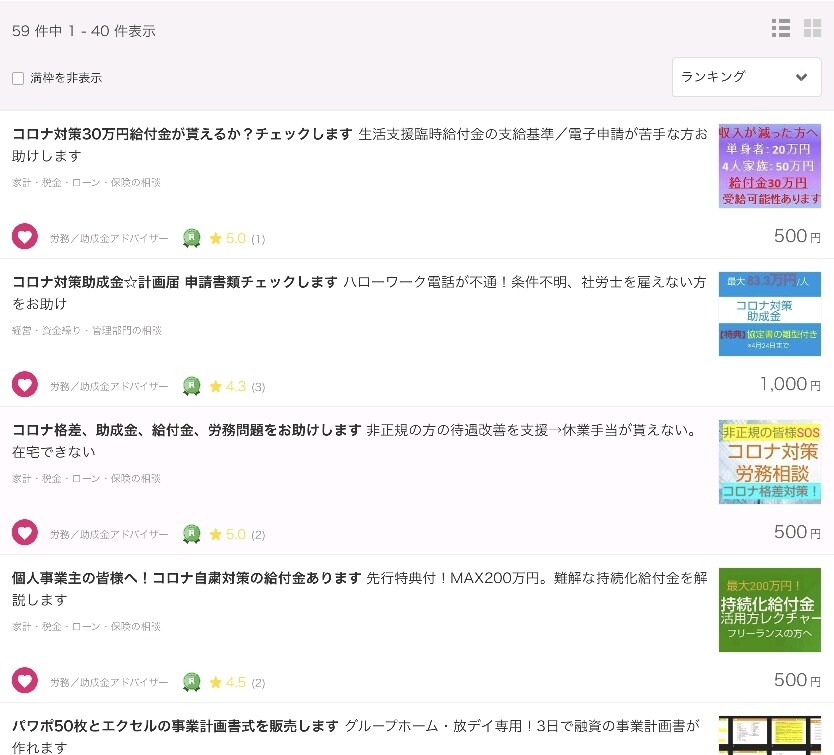834x755 pixels.
Task: Open パワポ50枚とエクセルの事業計画書式 listing
Action: pyautogui.click(x=175, y=726)
